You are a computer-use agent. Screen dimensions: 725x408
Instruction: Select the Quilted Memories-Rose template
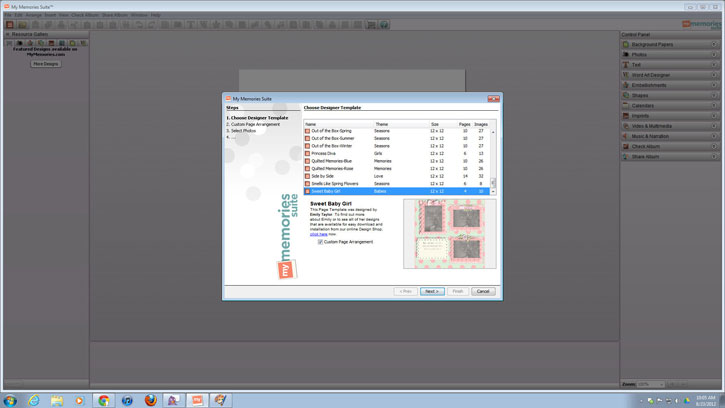pos(397,168)
